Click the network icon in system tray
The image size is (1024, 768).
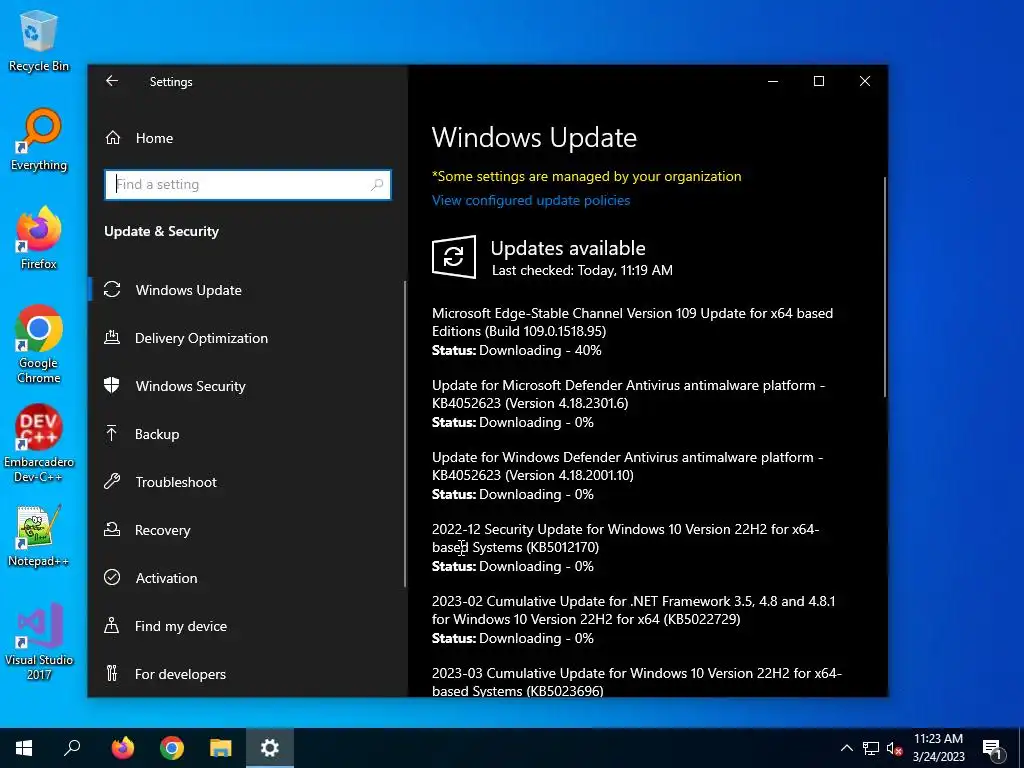pos(871,748)
